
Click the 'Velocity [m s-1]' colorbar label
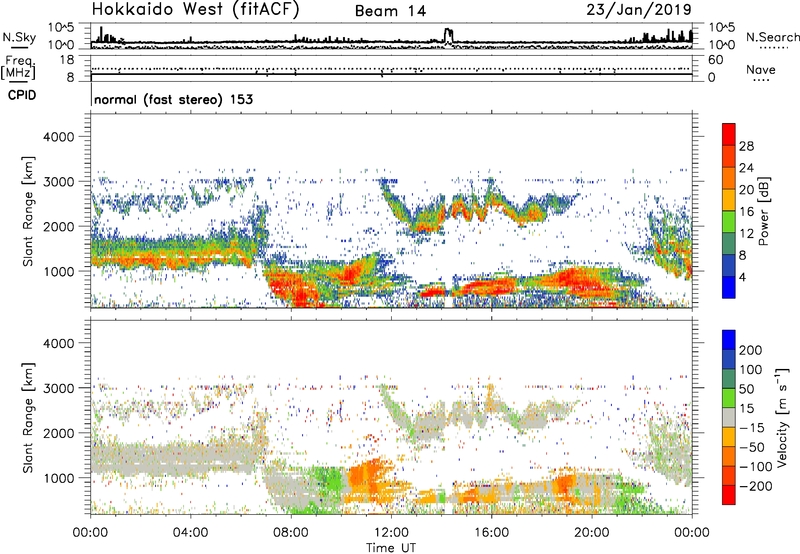point(782,417)
